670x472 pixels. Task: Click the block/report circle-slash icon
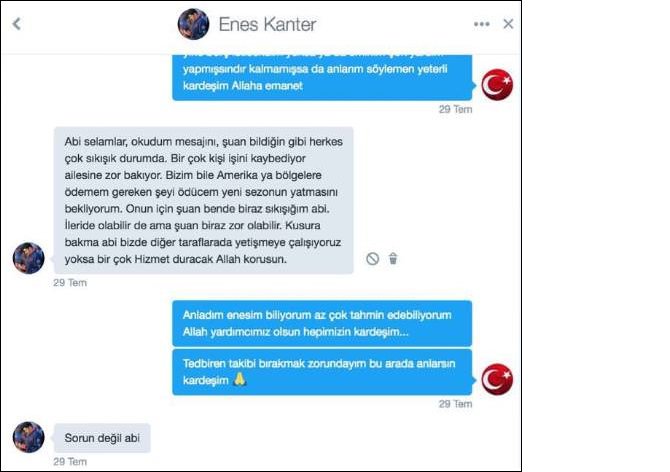click(372, 258)
